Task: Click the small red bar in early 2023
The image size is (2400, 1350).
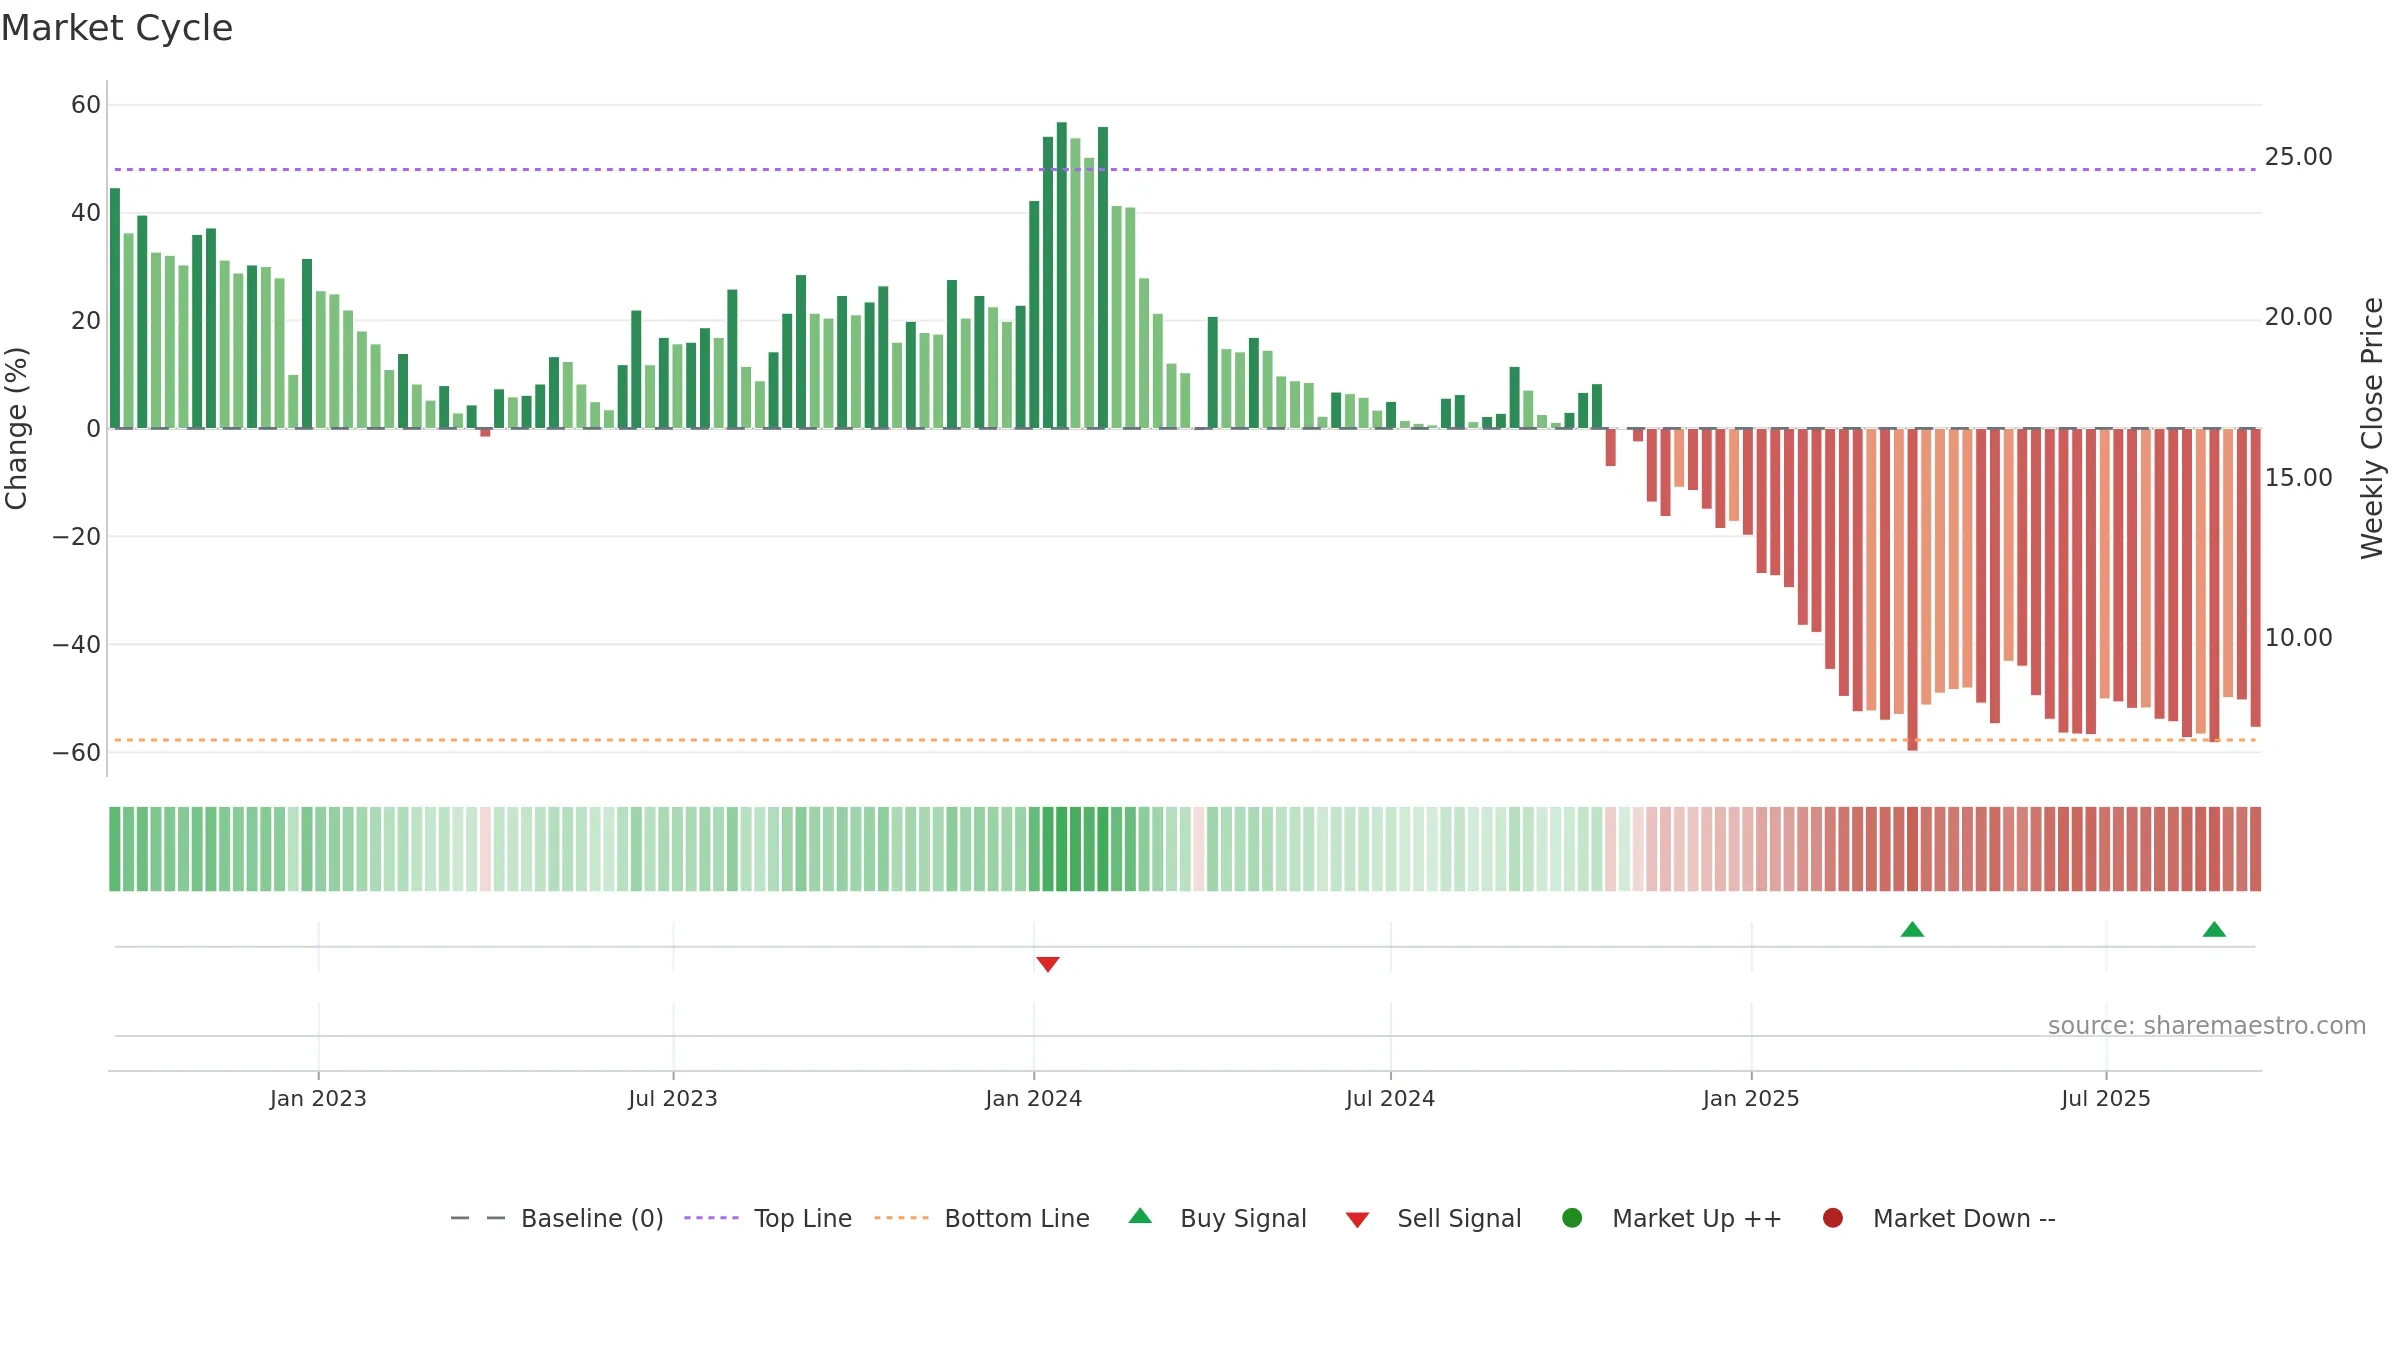Action: (x=485, y=432)
